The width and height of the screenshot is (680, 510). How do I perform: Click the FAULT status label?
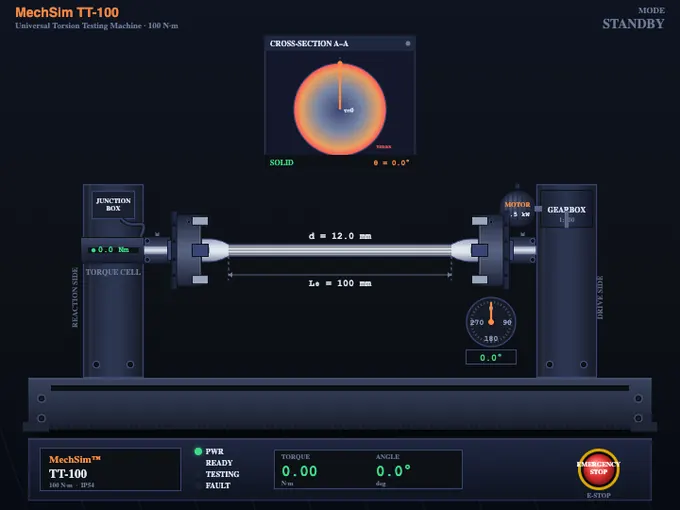click(x=218, y=485)
